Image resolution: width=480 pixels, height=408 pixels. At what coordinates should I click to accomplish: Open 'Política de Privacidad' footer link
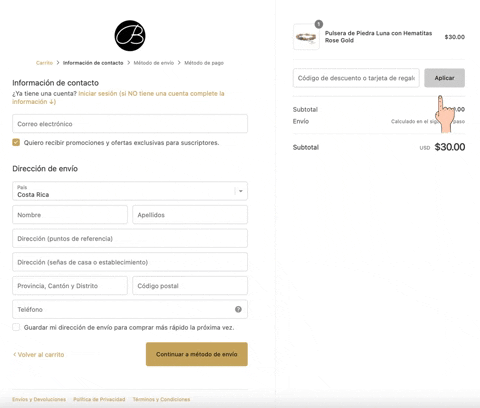pyautogui.click(x=99, y=399)
